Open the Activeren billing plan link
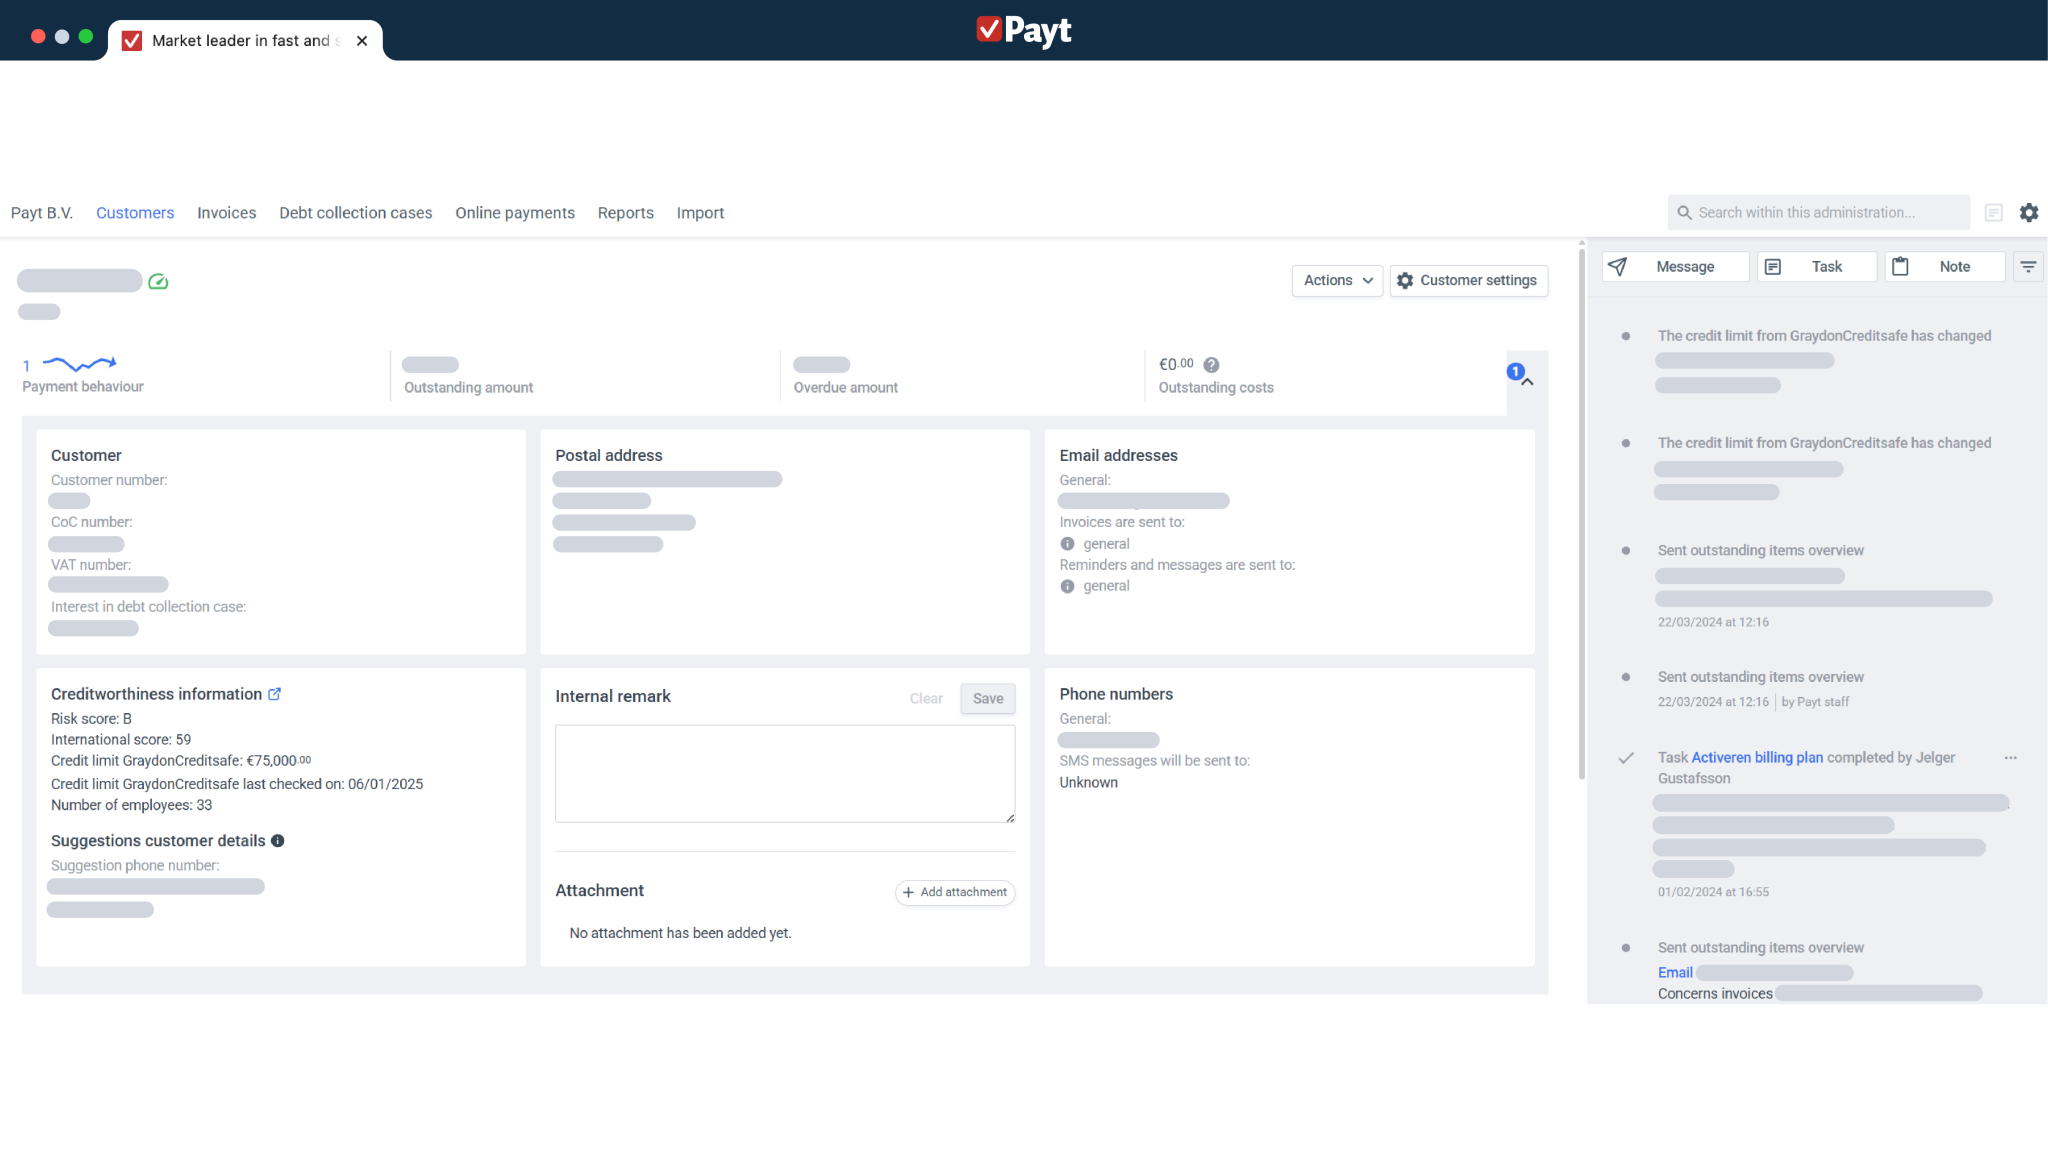 1756,758
